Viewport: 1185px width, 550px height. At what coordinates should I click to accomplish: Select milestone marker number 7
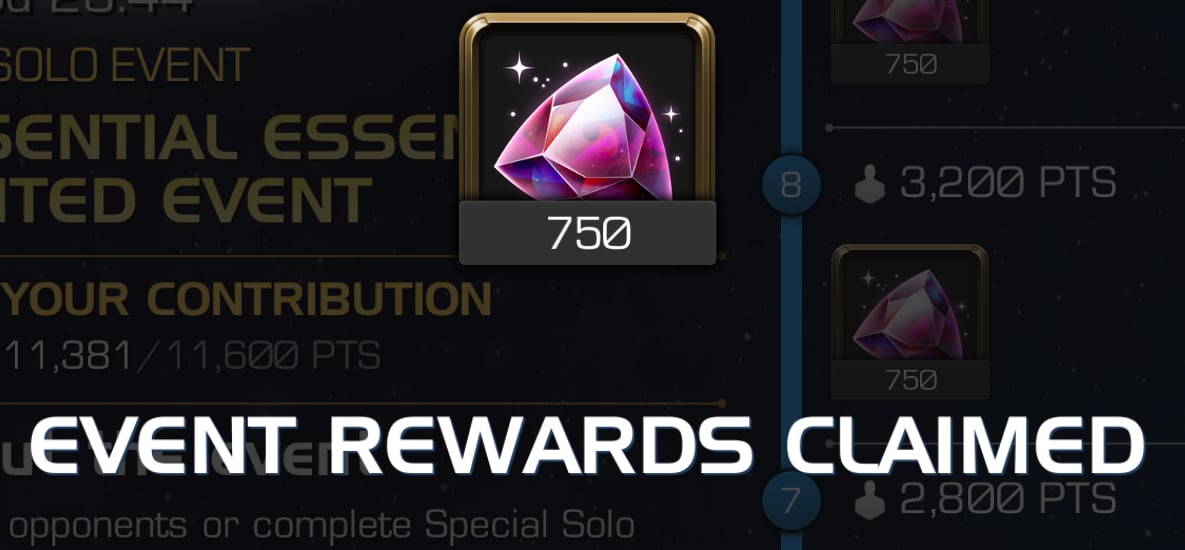tap(791, 500)
